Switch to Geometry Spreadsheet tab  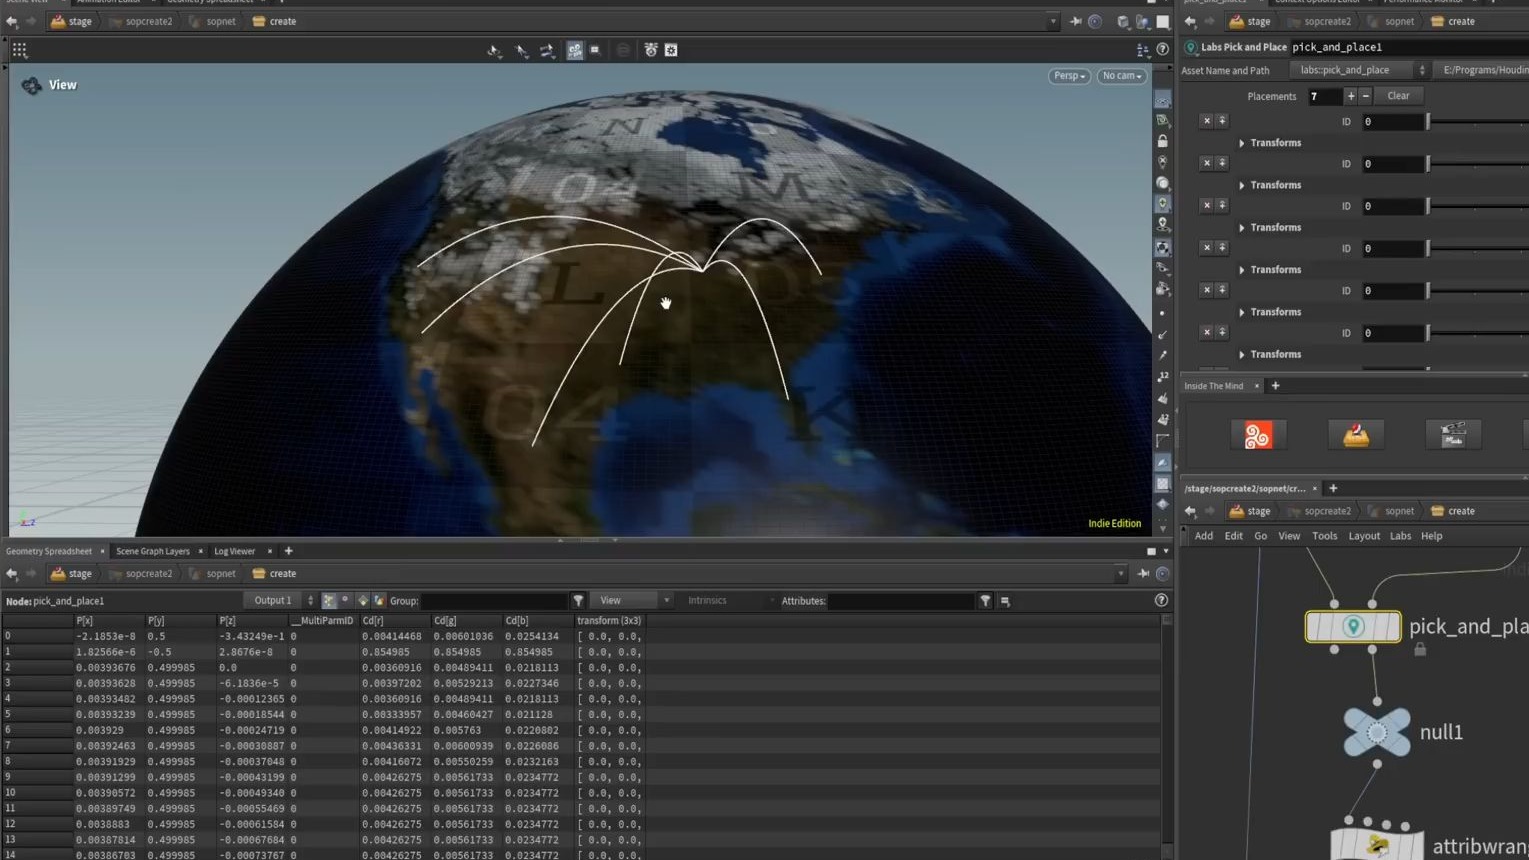(x=49, y=551)
